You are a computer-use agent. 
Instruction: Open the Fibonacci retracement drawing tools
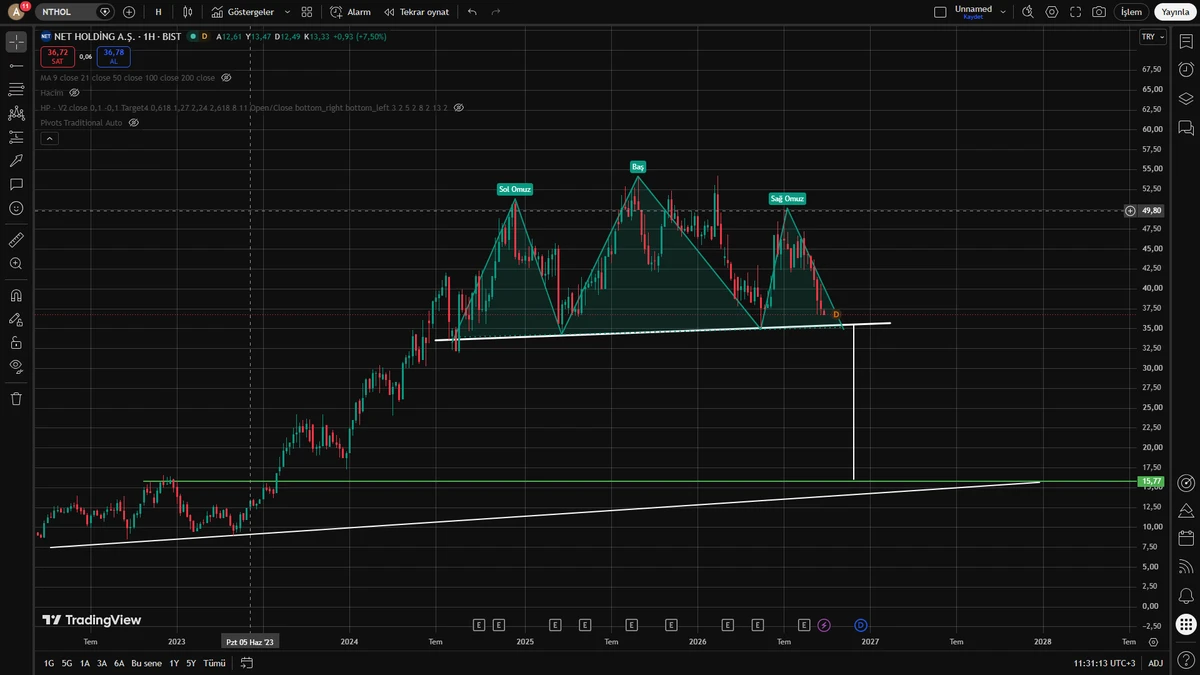pyautogui.click(x=16, y=89)
